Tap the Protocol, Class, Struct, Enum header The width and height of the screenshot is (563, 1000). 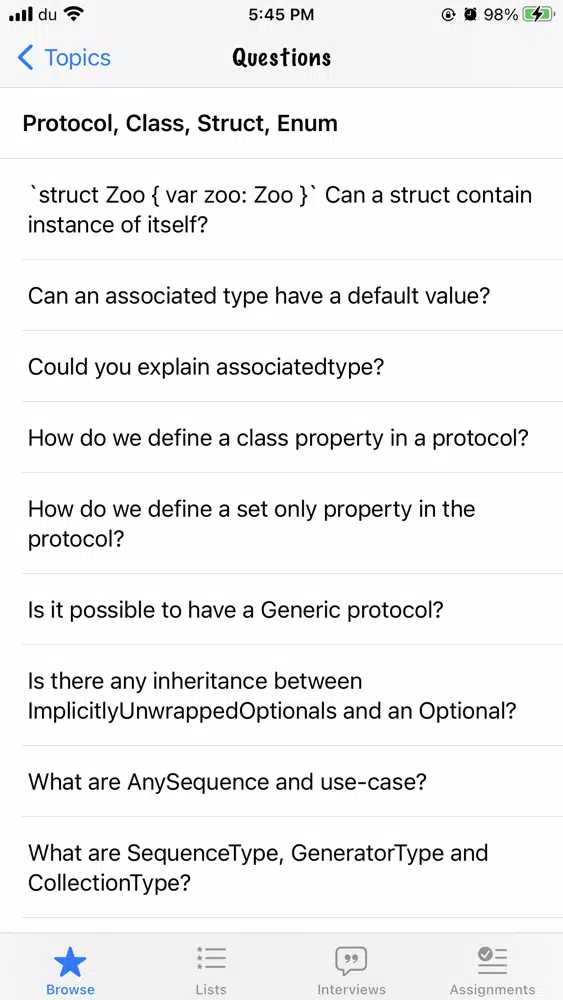pyautogui.click(x=180, y=123)
